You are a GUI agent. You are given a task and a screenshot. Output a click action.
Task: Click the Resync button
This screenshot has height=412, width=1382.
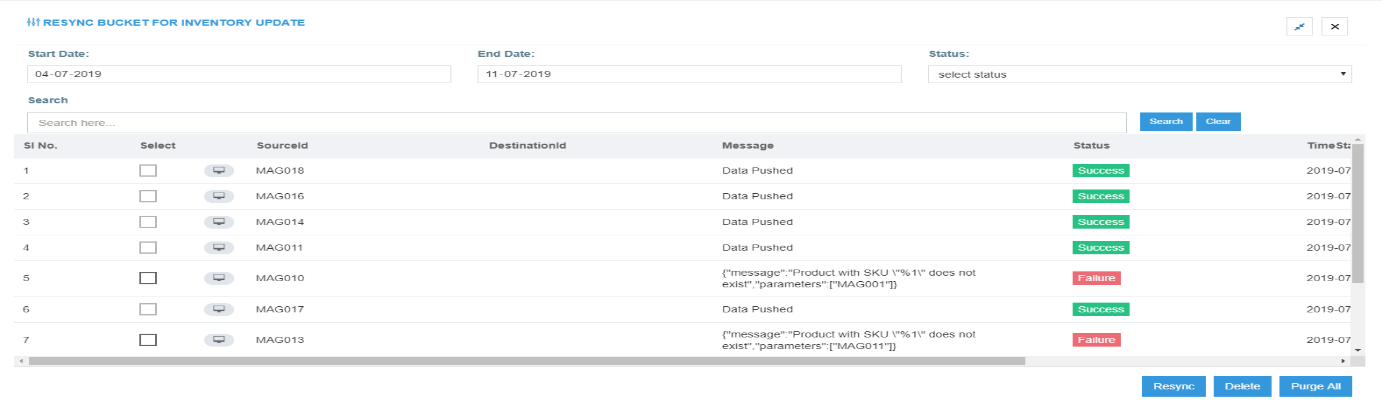point(1173,387)
